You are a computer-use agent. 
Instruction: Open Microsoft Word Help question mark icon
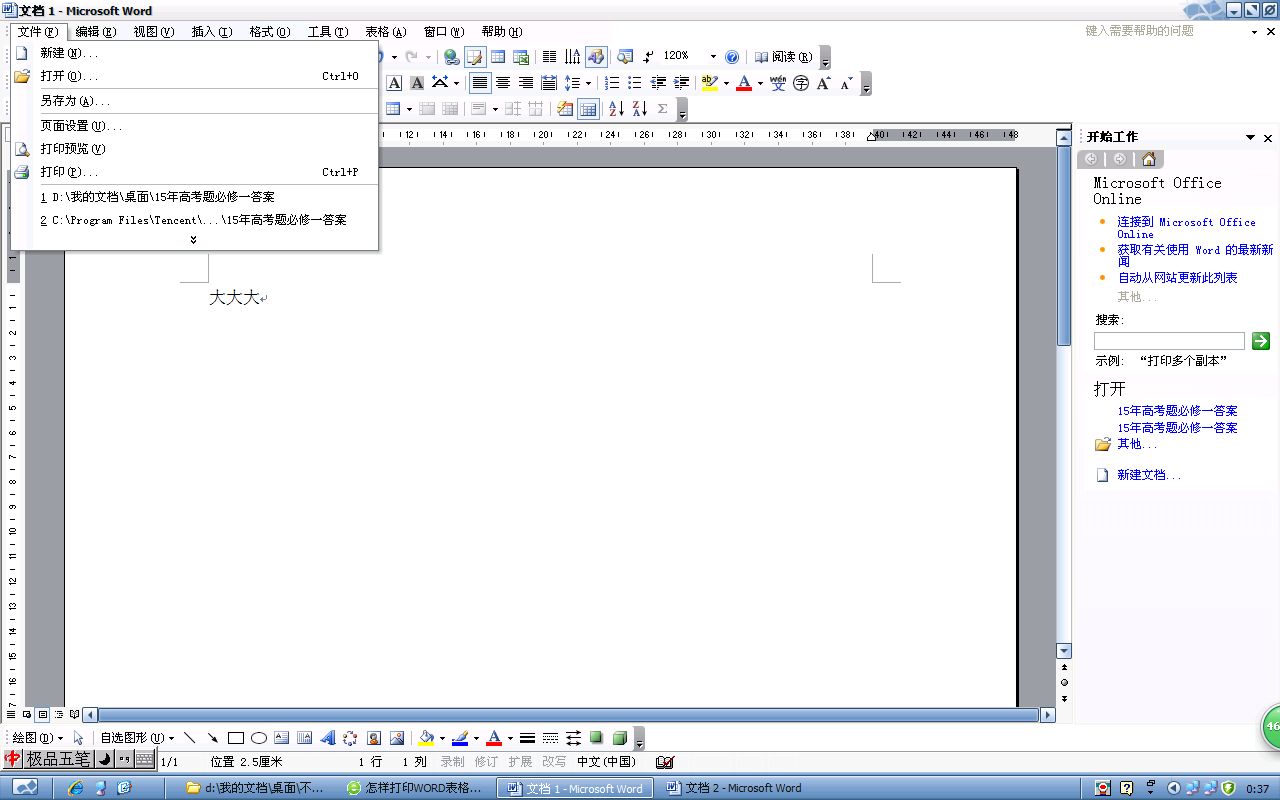(732, 57)
